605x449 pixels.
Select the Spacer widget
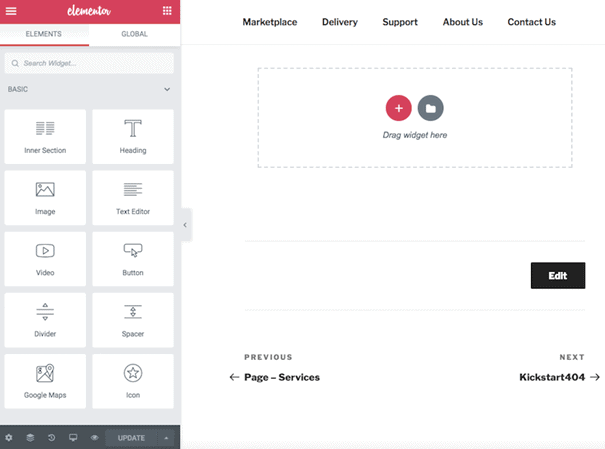tap(133, 320)
